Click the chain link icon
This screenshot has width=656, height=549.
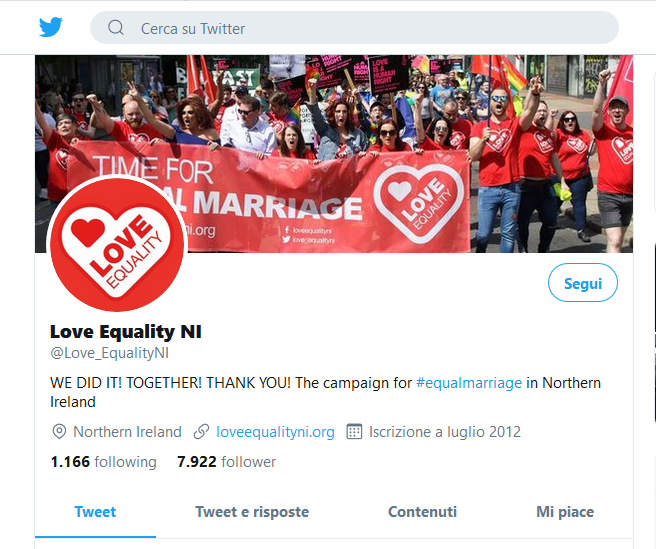click(202, 431)
